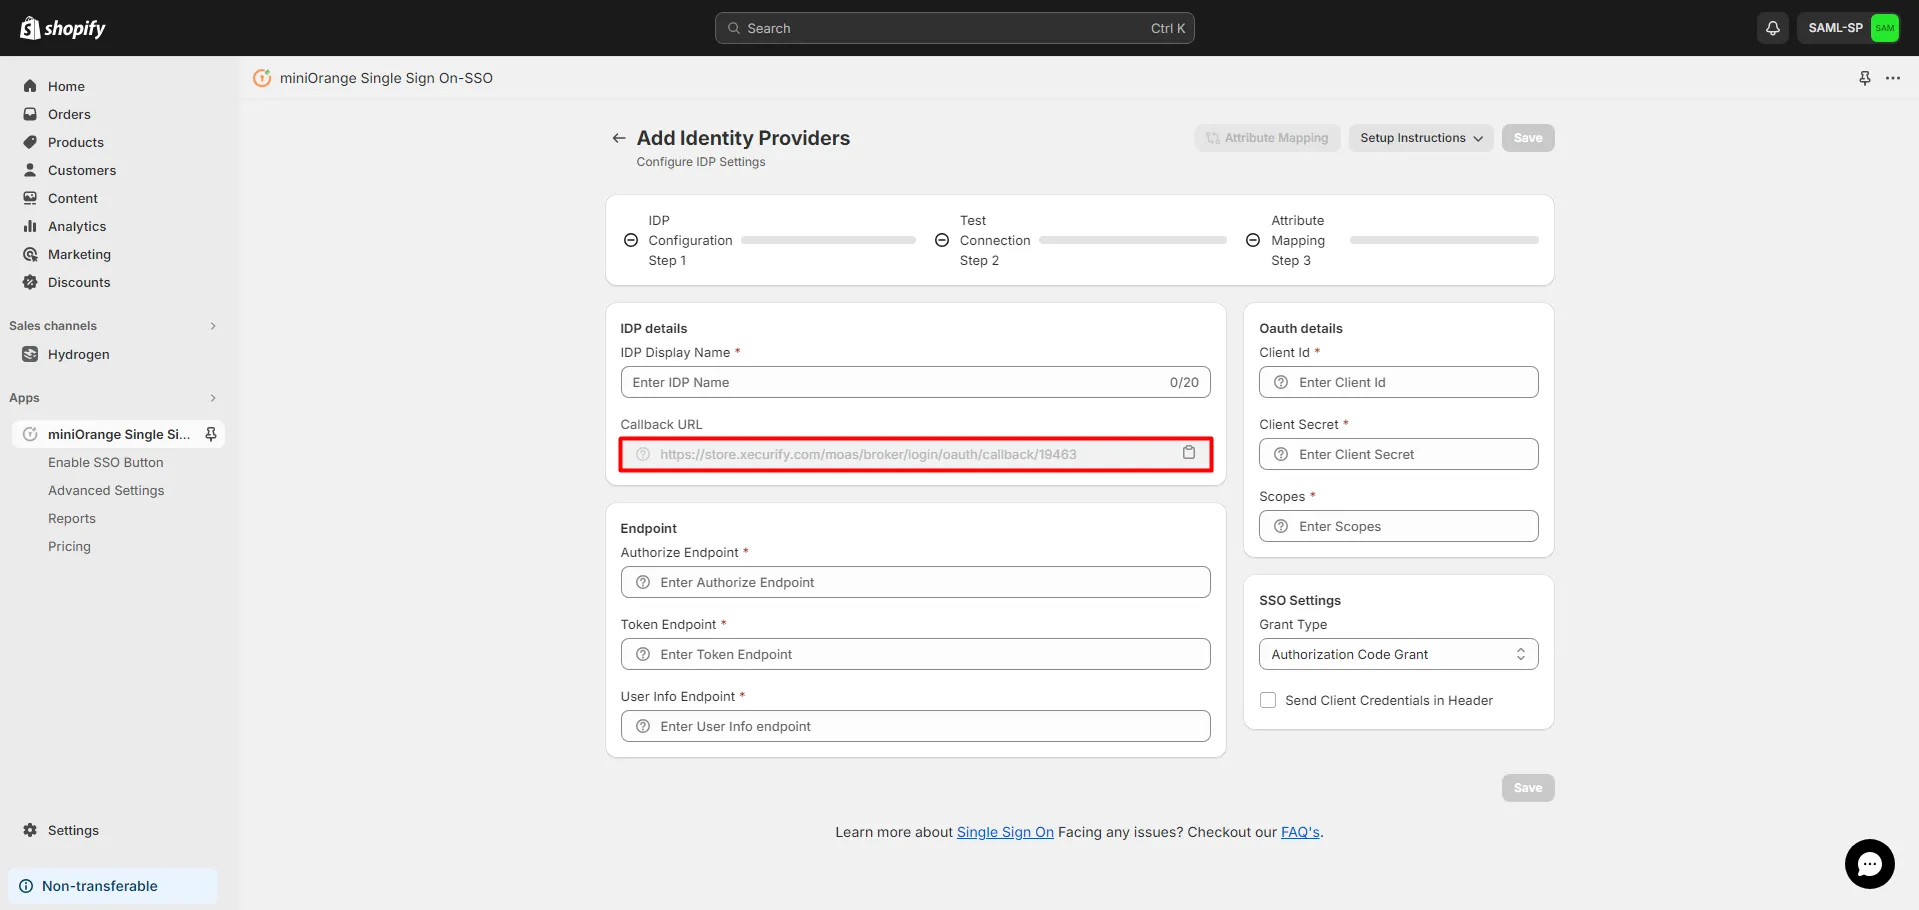The image size is (1919, 910).
Task: Focus the IDP Display Name field
Action: coord(915,382)
